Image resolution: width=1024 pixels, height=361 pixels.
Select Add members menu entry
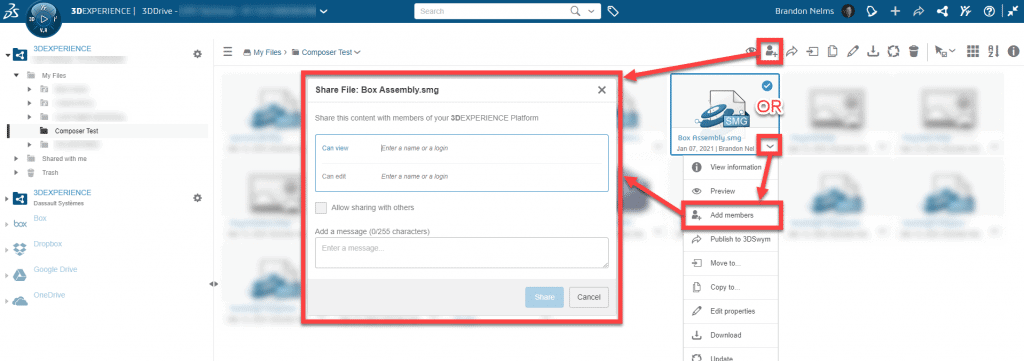point(731,215)
